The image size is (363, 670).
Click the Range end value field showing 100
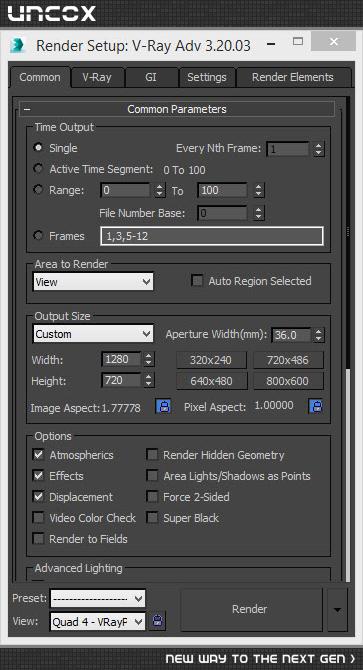pos(222,190)
